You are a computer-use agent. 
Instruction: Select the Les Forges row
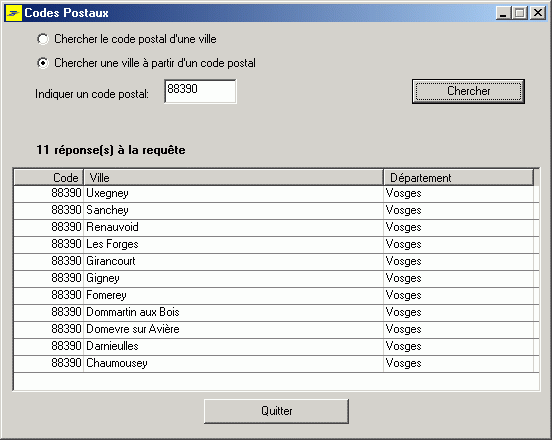coord(276,244)
